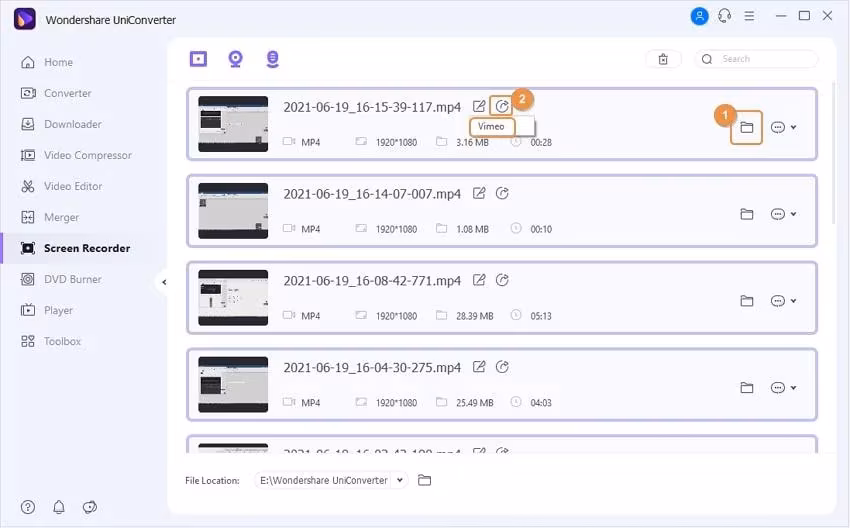The height and width of the screenshot is (528, 850).
Task: Click share icon for 2021-06-19_16-04-30-275.mp4
Action: click(502, 366)
